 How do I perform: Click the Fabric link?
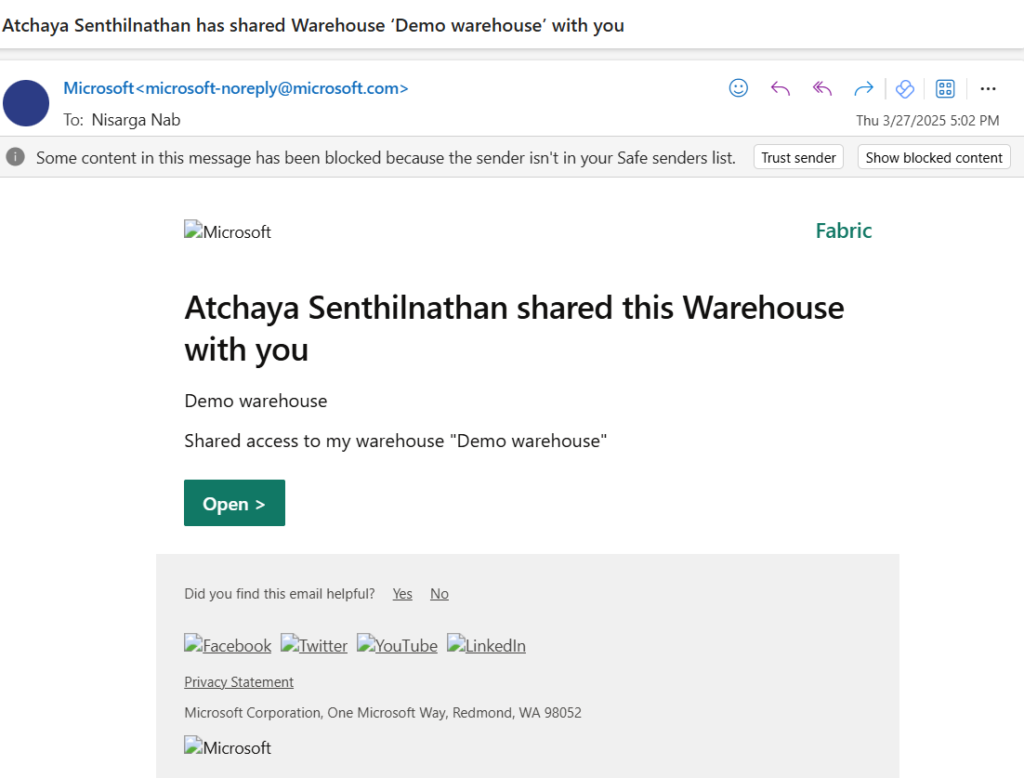843,230
